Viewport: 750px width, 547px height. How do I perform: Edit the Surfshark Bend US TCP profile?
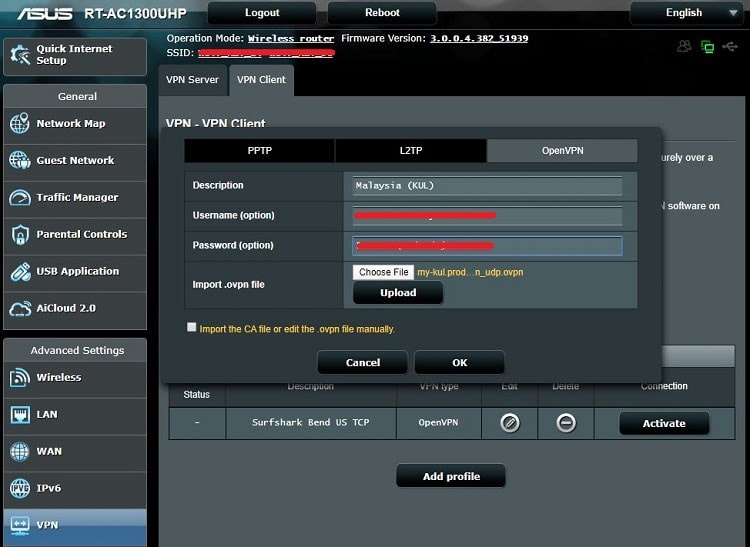click(x=509, y=423)
